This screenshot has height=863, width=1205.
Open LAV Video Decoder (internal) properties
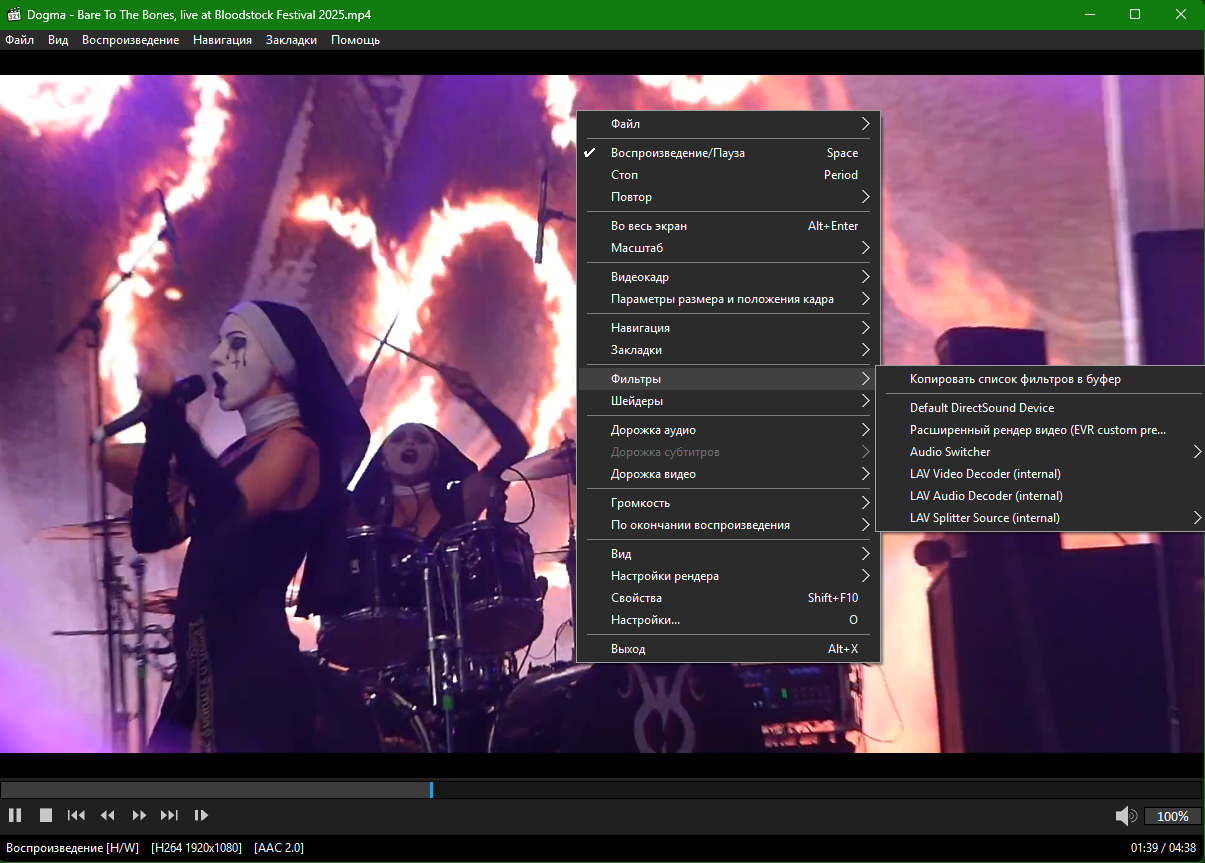tap(985, 474)
